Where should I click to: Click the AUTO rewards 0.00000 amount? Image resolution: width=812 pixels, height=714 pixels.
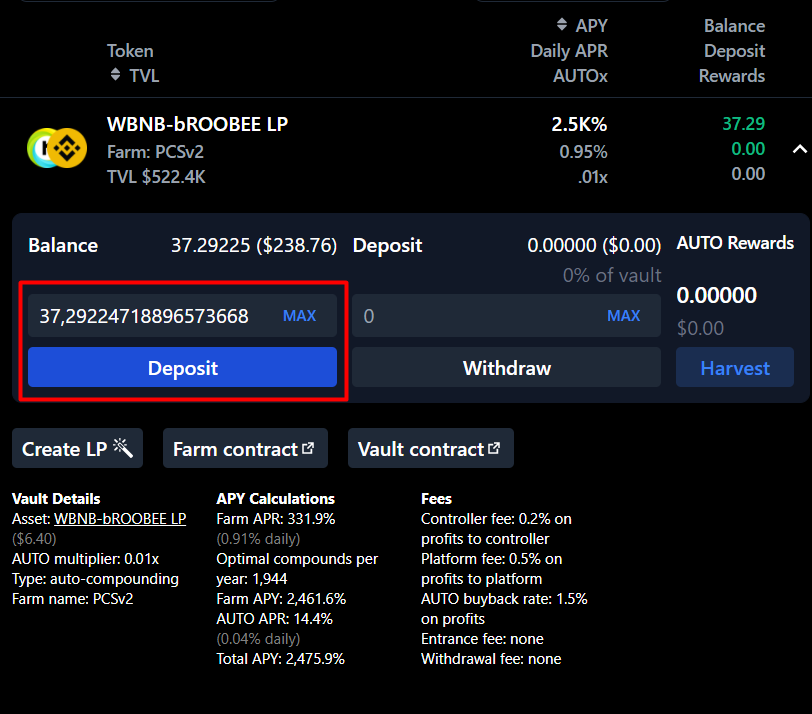[717, 295]
